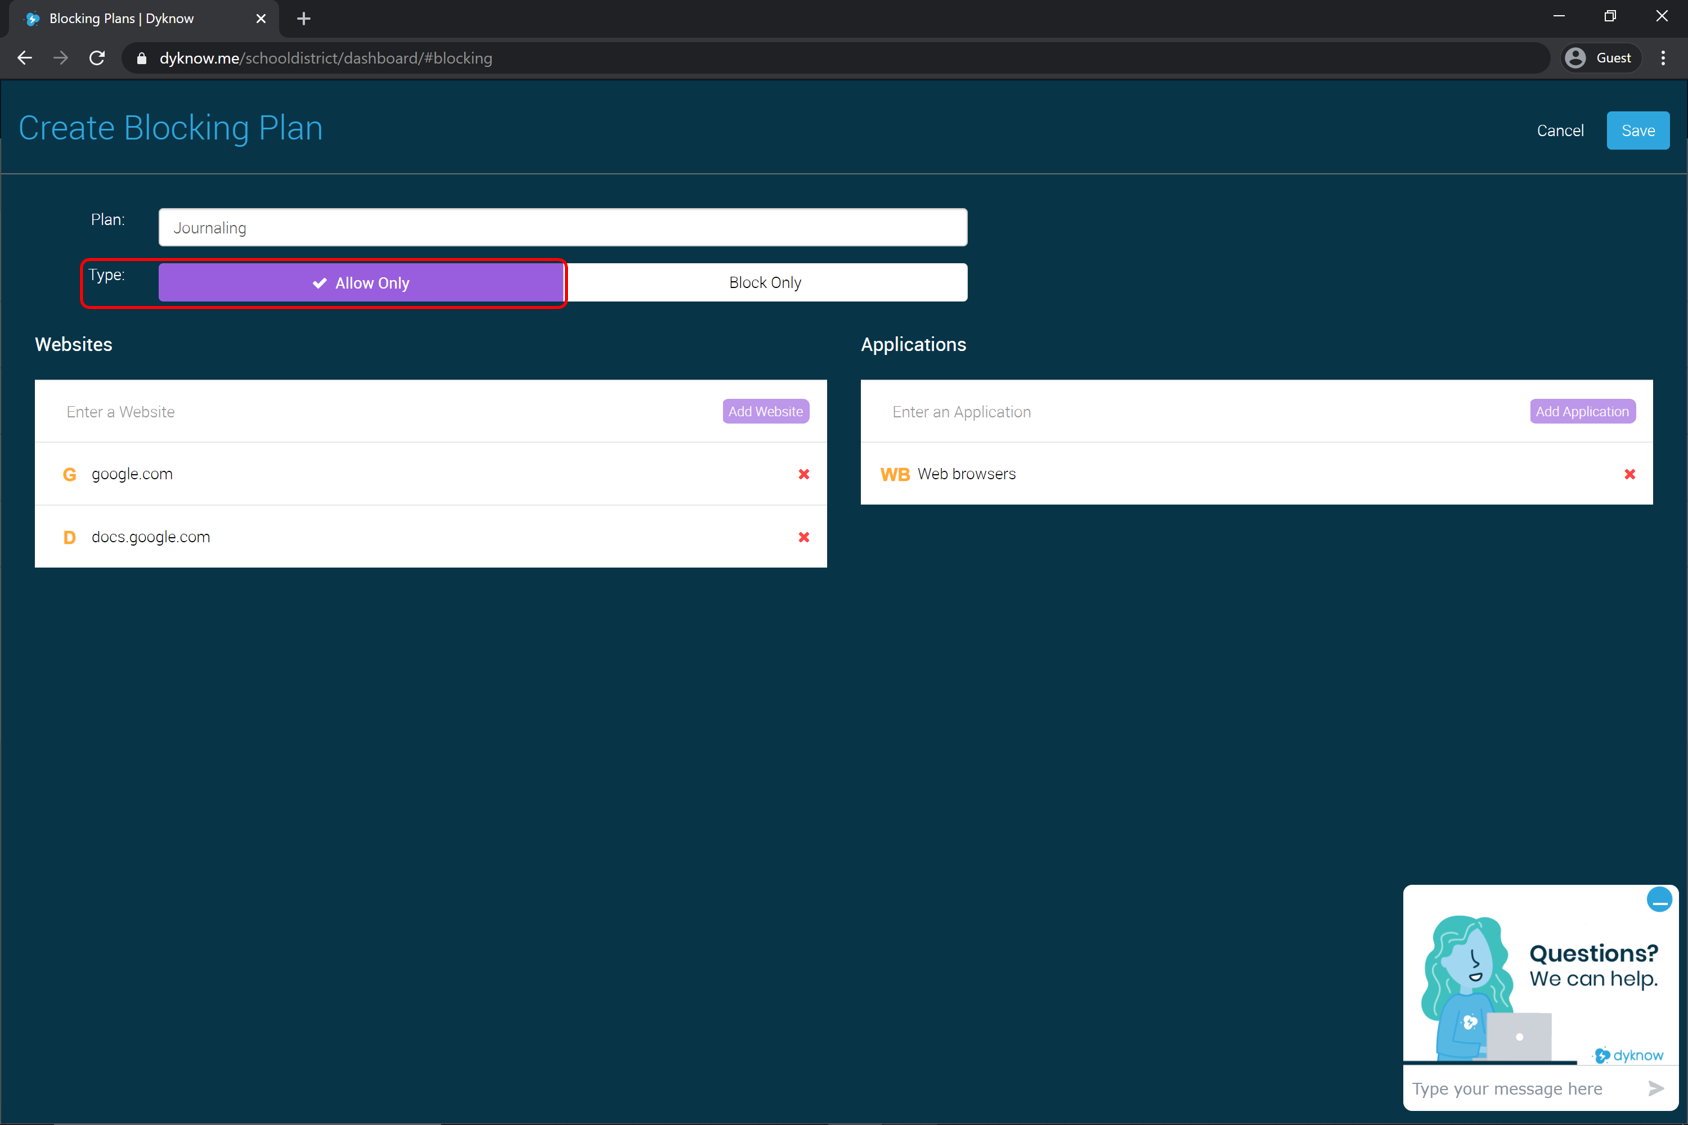Minimize the Dyknow chat help widget
Screen dimensions: 1688x1125
[x=1659, y=900]
